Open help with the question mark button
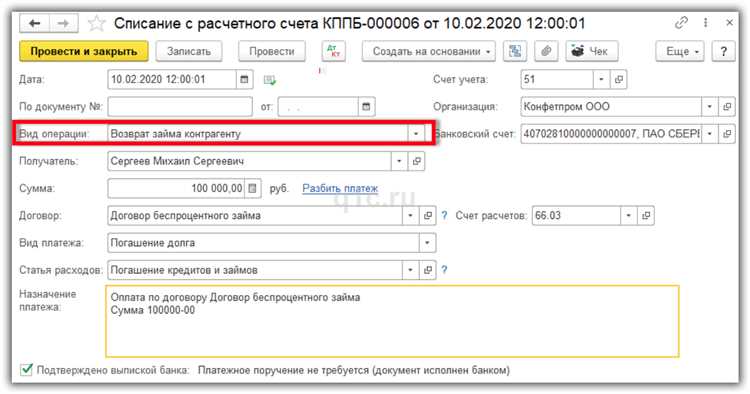This screenshot has height=394, width=750. [x=723, y=51]
